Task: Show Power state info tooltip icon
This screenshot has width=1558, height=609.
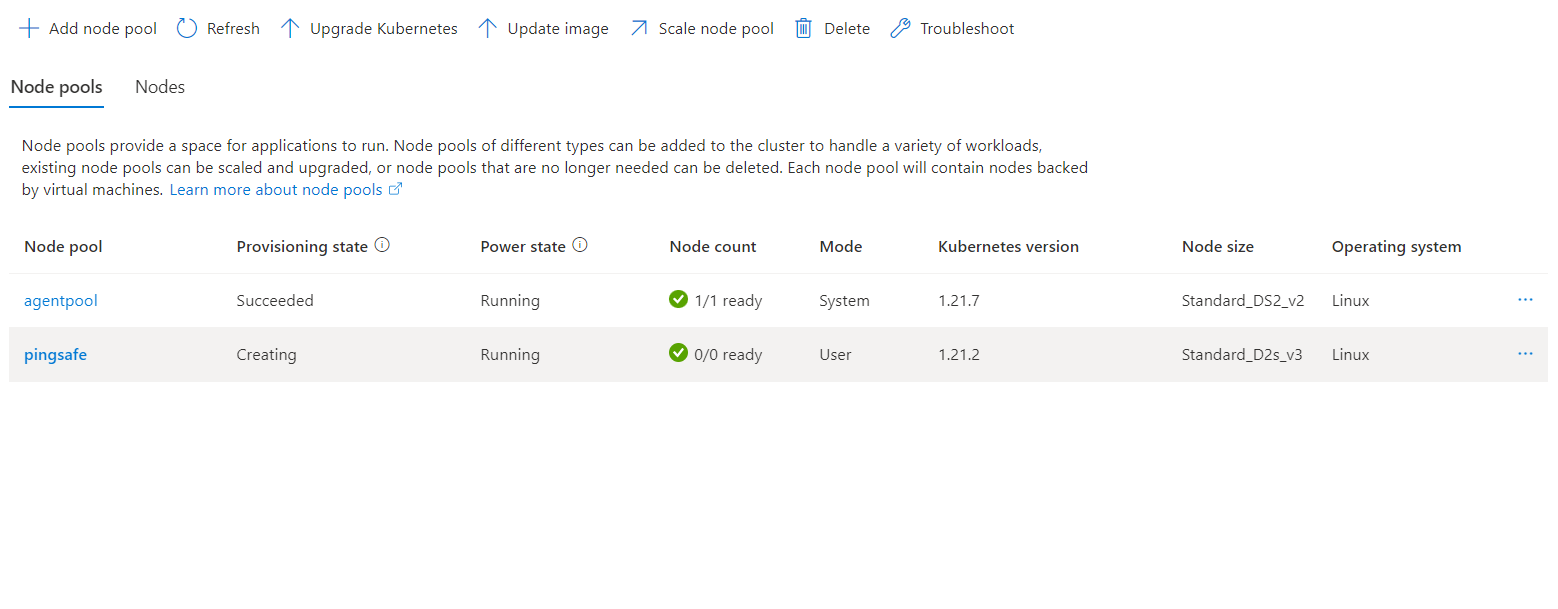Action: 580,246
